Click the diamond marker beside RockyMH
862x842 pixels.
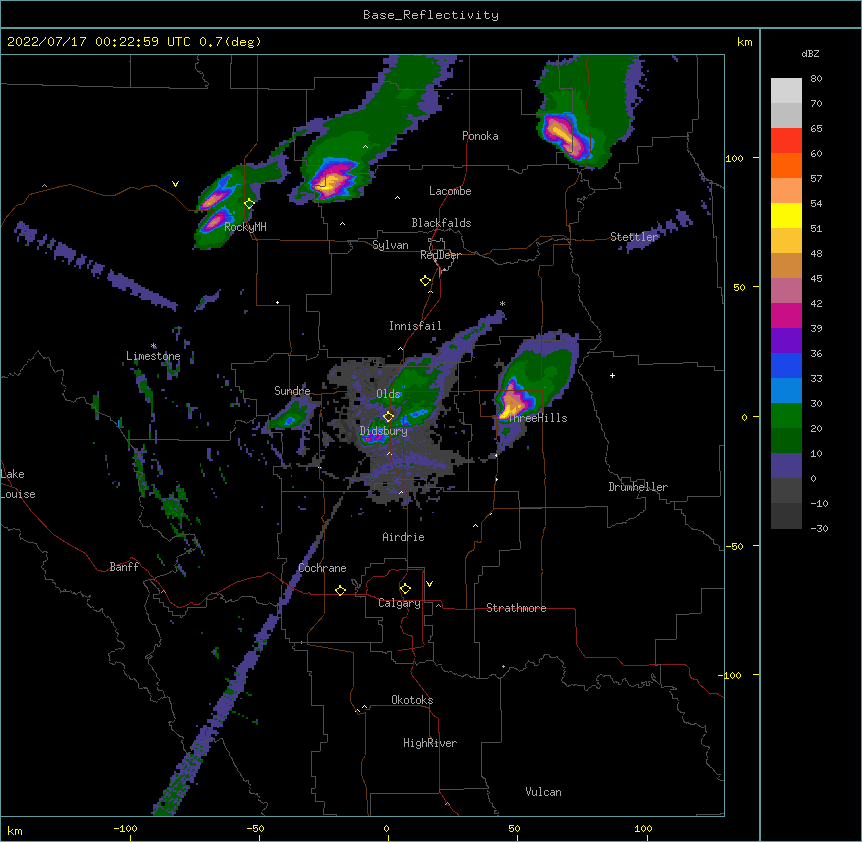click(249, 204)
